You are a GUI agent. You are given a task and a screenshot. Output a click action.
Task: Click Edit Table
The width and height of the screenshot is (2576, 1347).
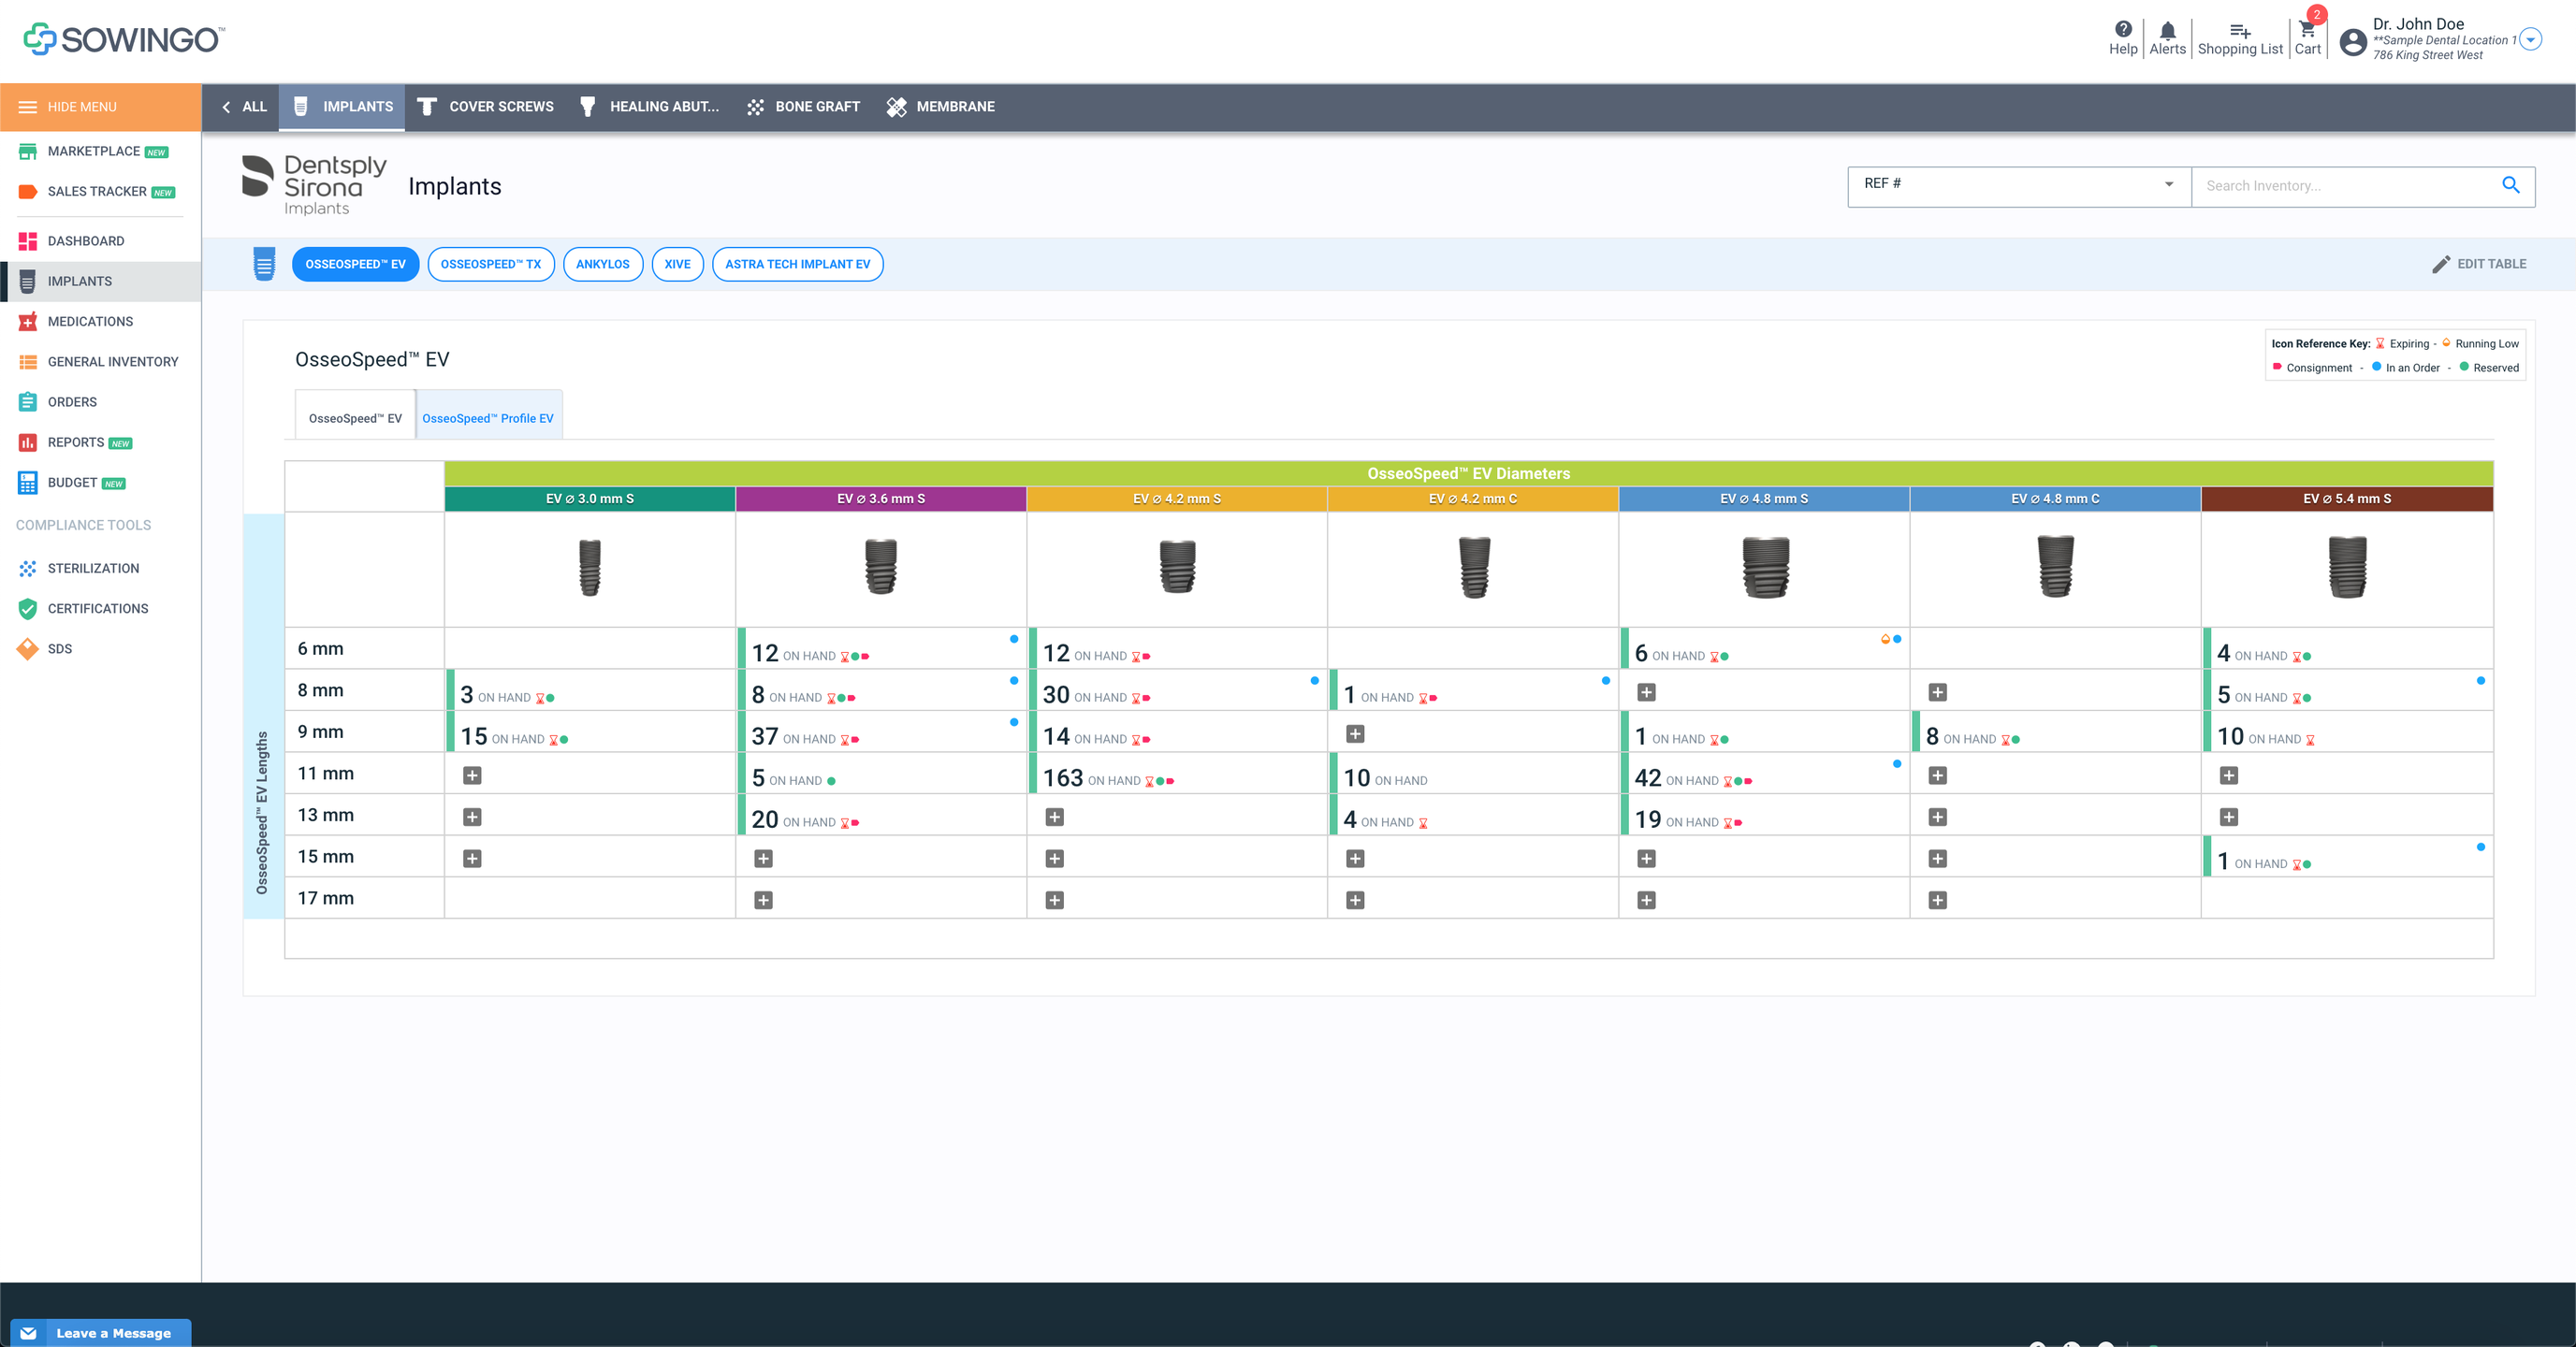[x=2479, y=264]
